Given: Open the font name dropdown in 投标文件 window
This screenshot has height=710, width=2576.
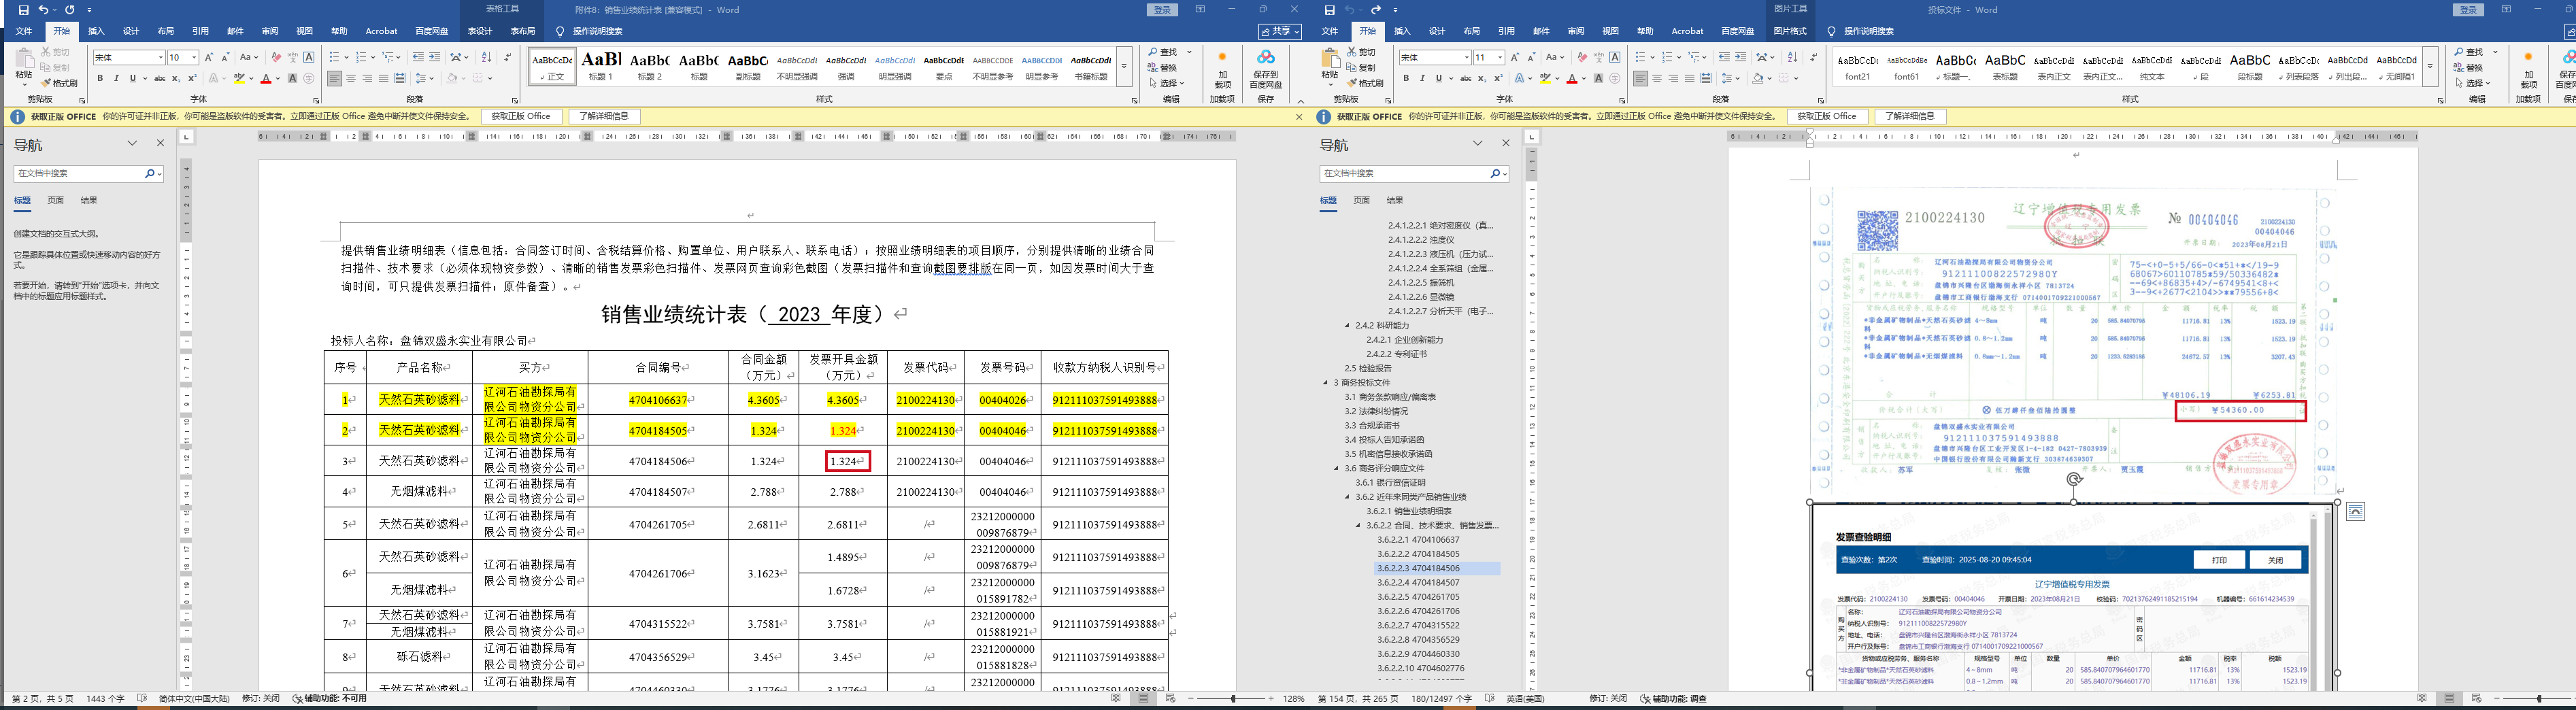Looking at the screenshot, I should tap(1466, 57).
